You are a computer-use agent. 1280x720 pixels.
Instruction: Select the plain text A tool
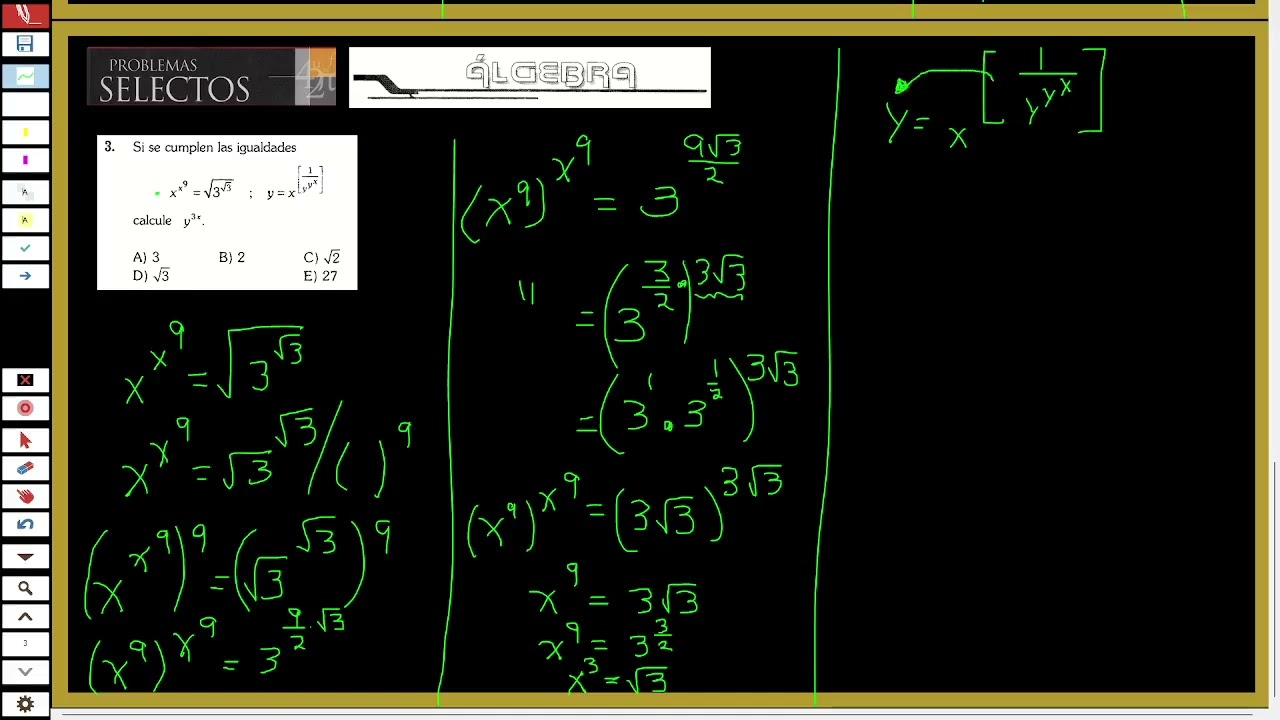point(25,192)
